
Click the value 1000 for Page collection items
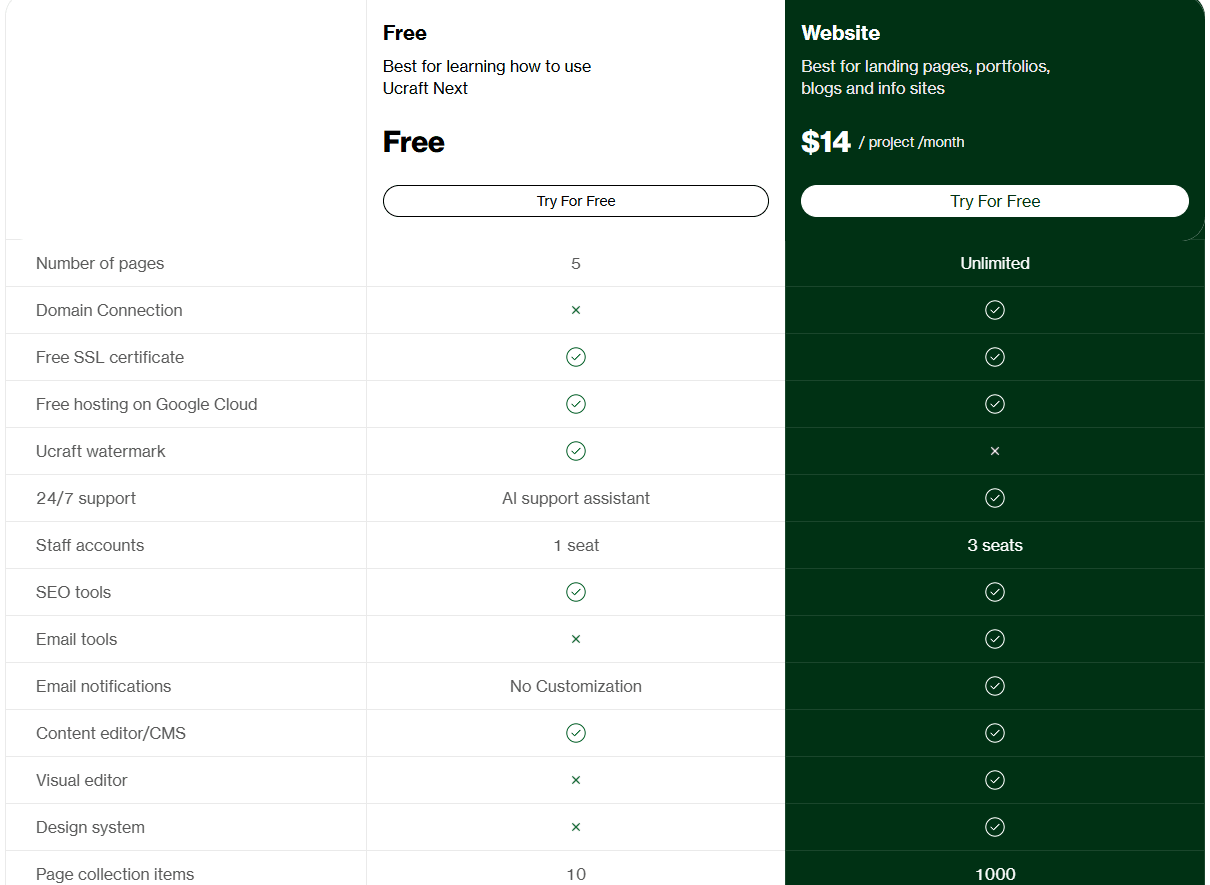[x=995, y=875]
